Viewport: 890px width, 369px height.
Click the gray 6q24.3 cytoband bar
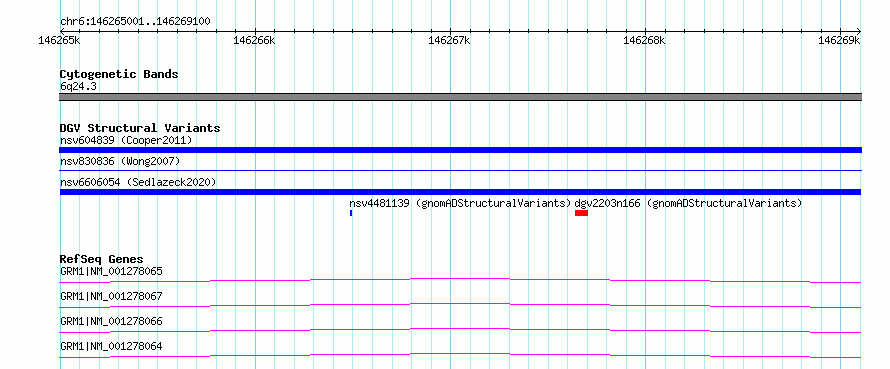[x=460, y=97]
